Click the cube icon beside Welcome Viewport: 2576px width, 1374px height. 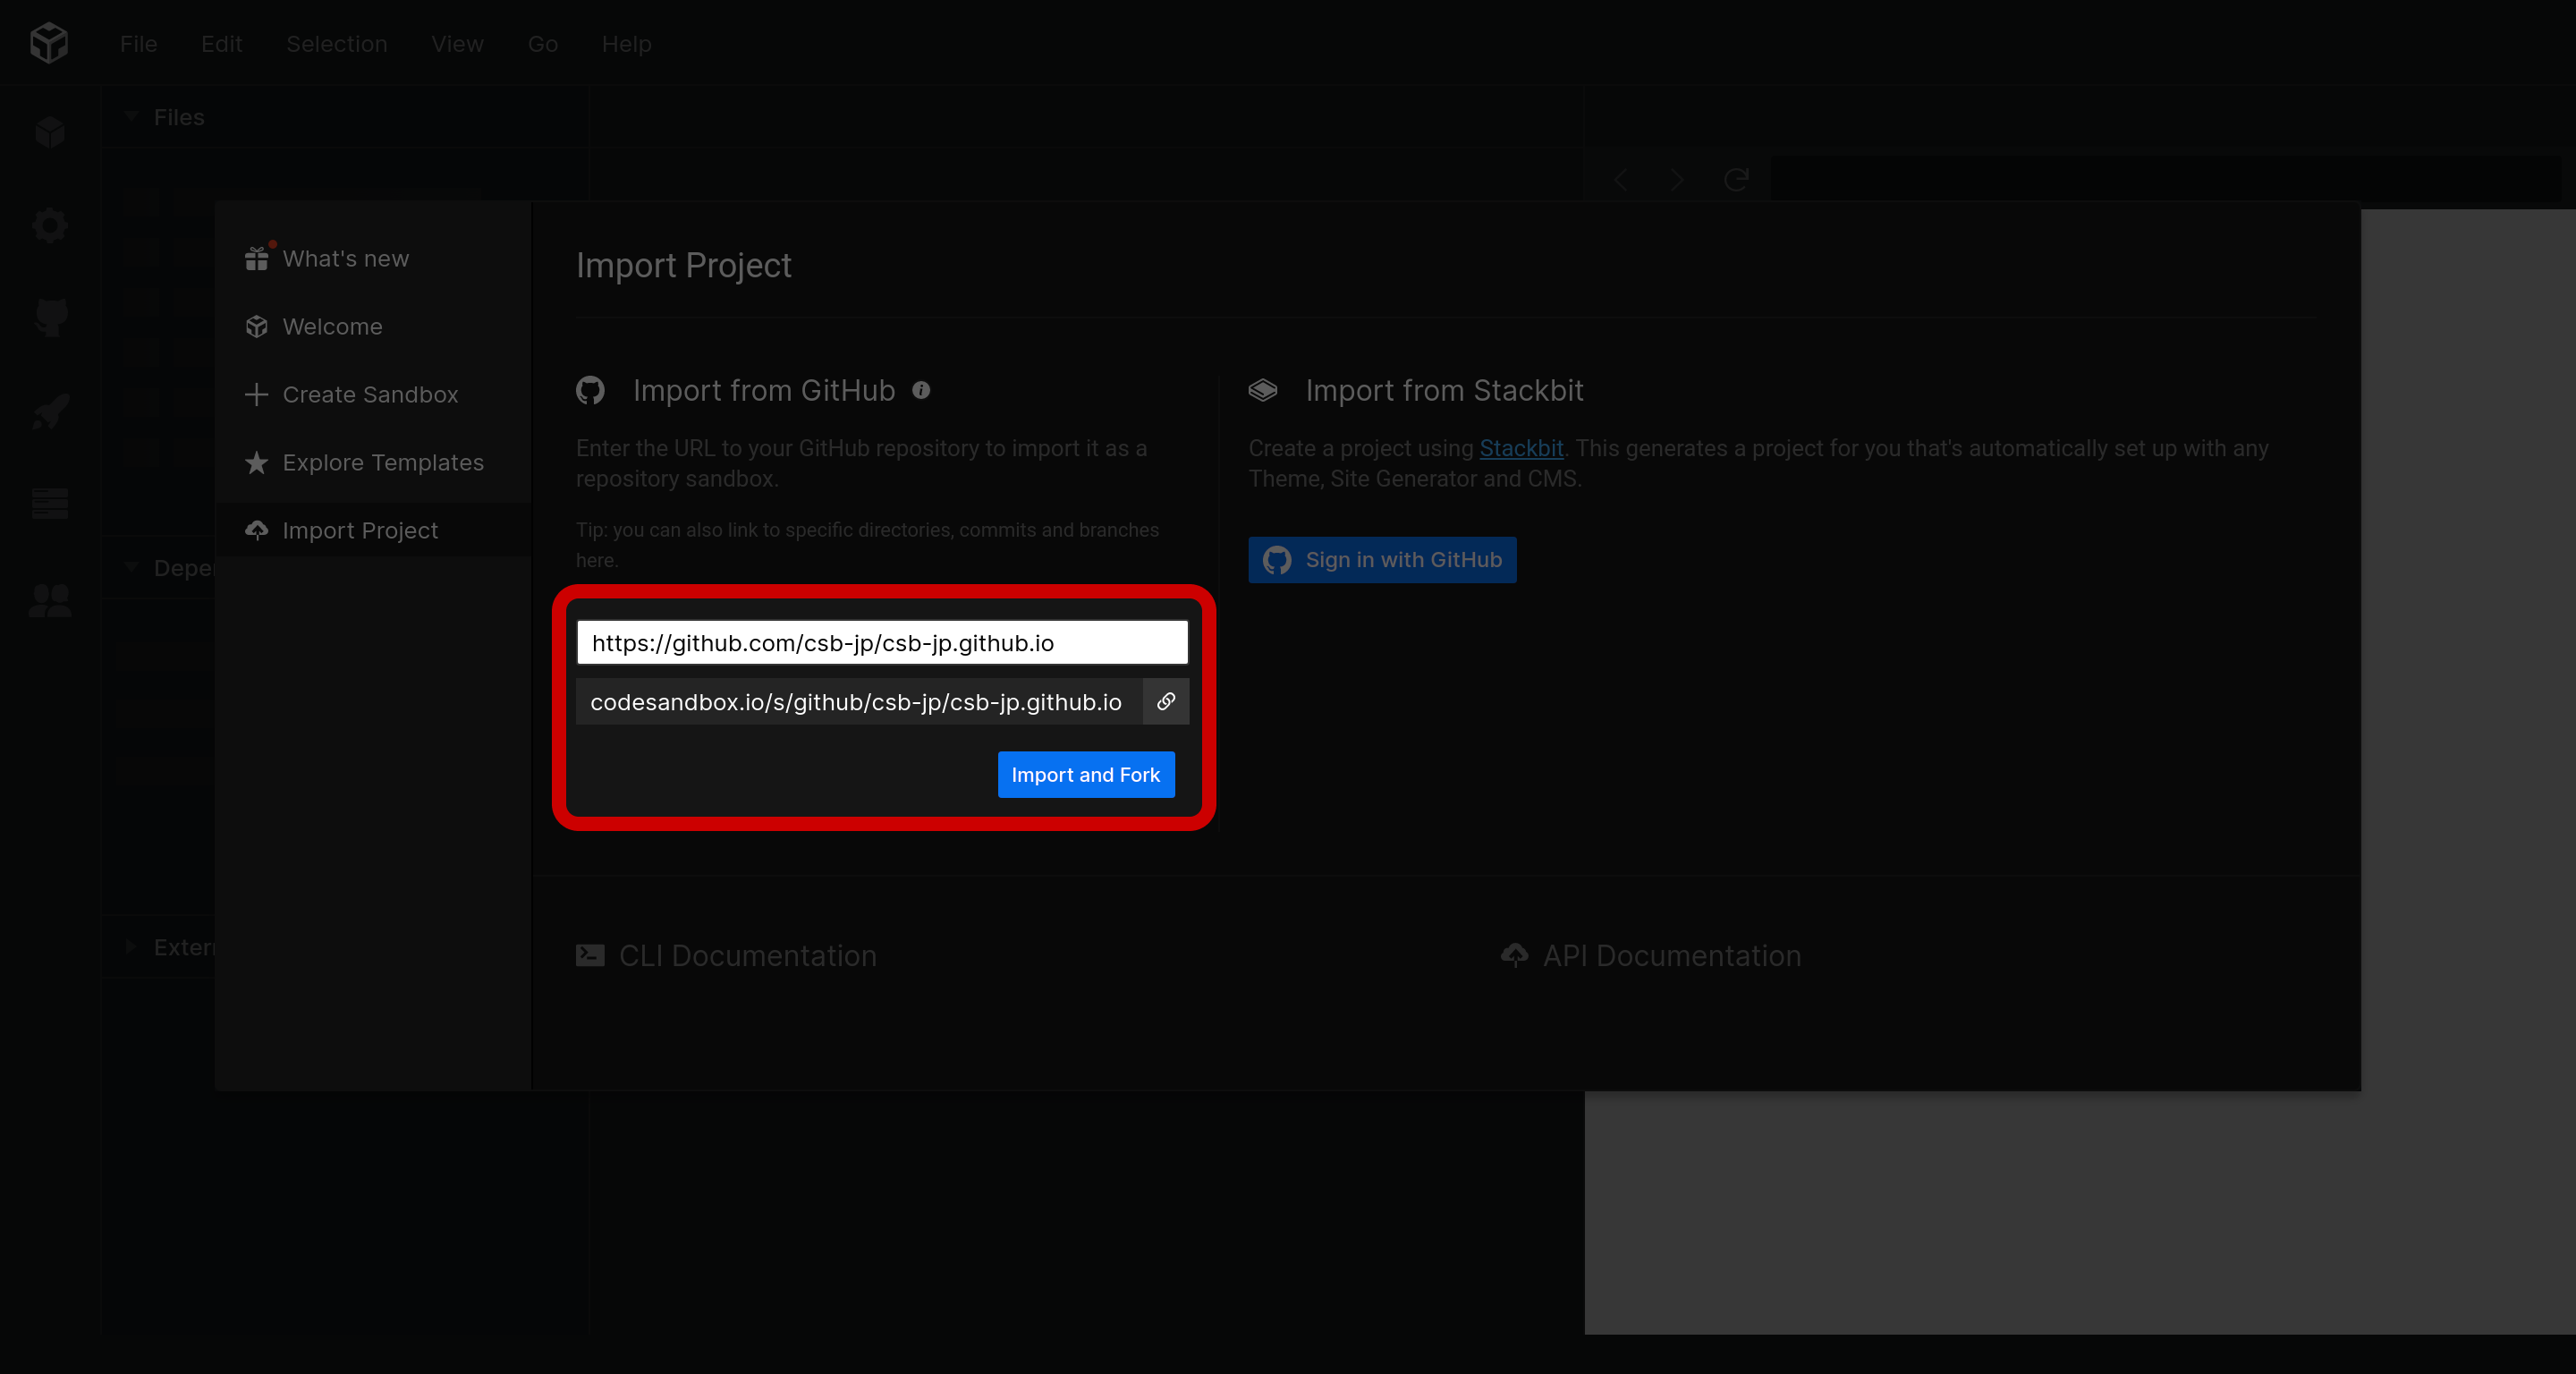pyautogui.click(x=257, y=326)
